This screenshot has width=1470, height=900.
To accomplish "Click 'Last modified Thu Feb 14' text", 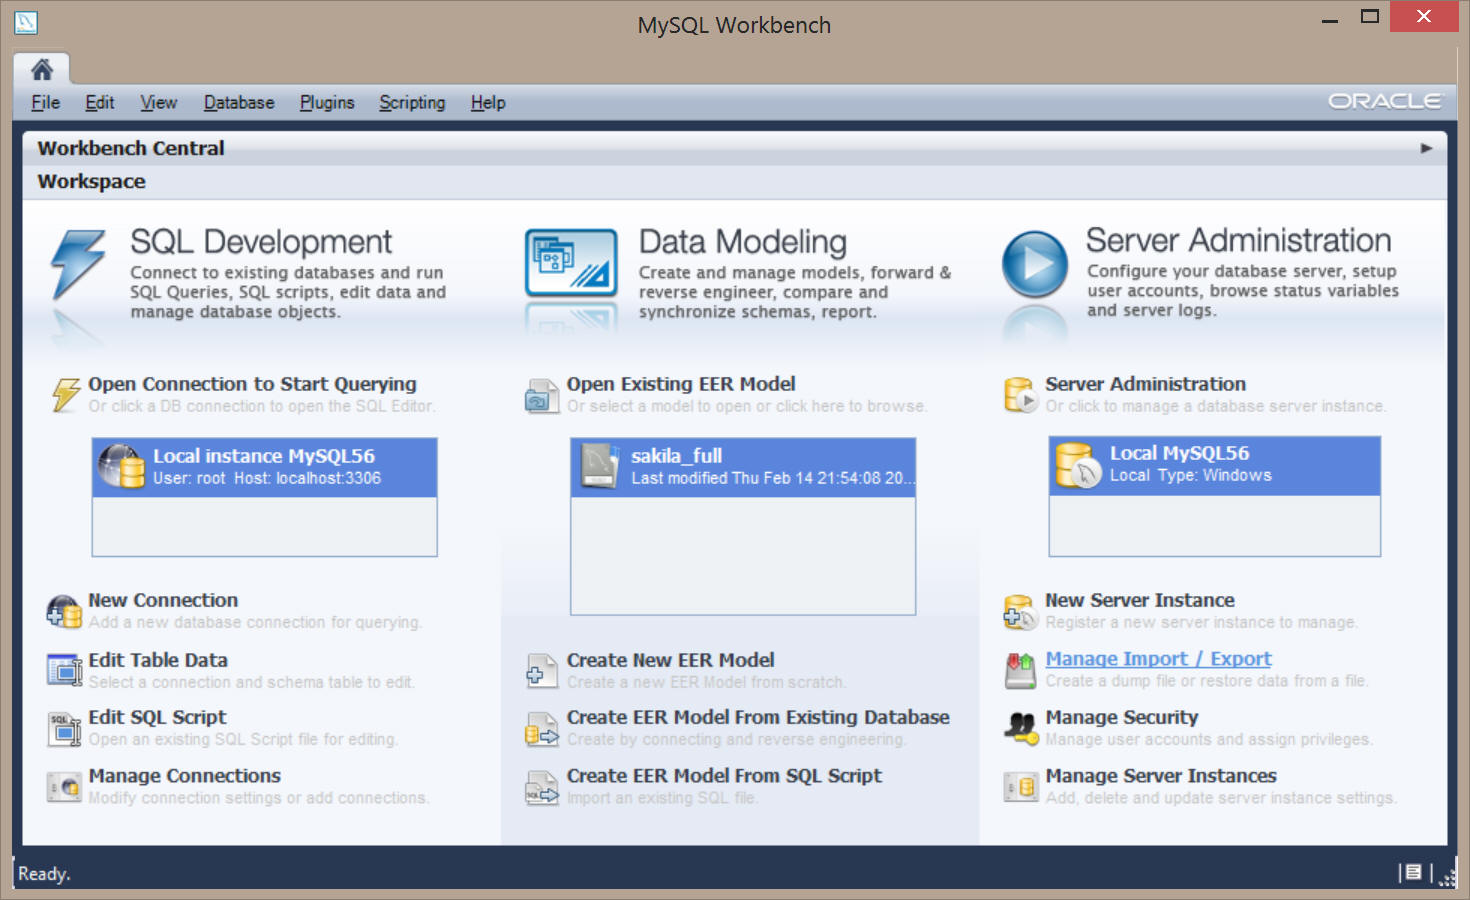I will 773,478.
